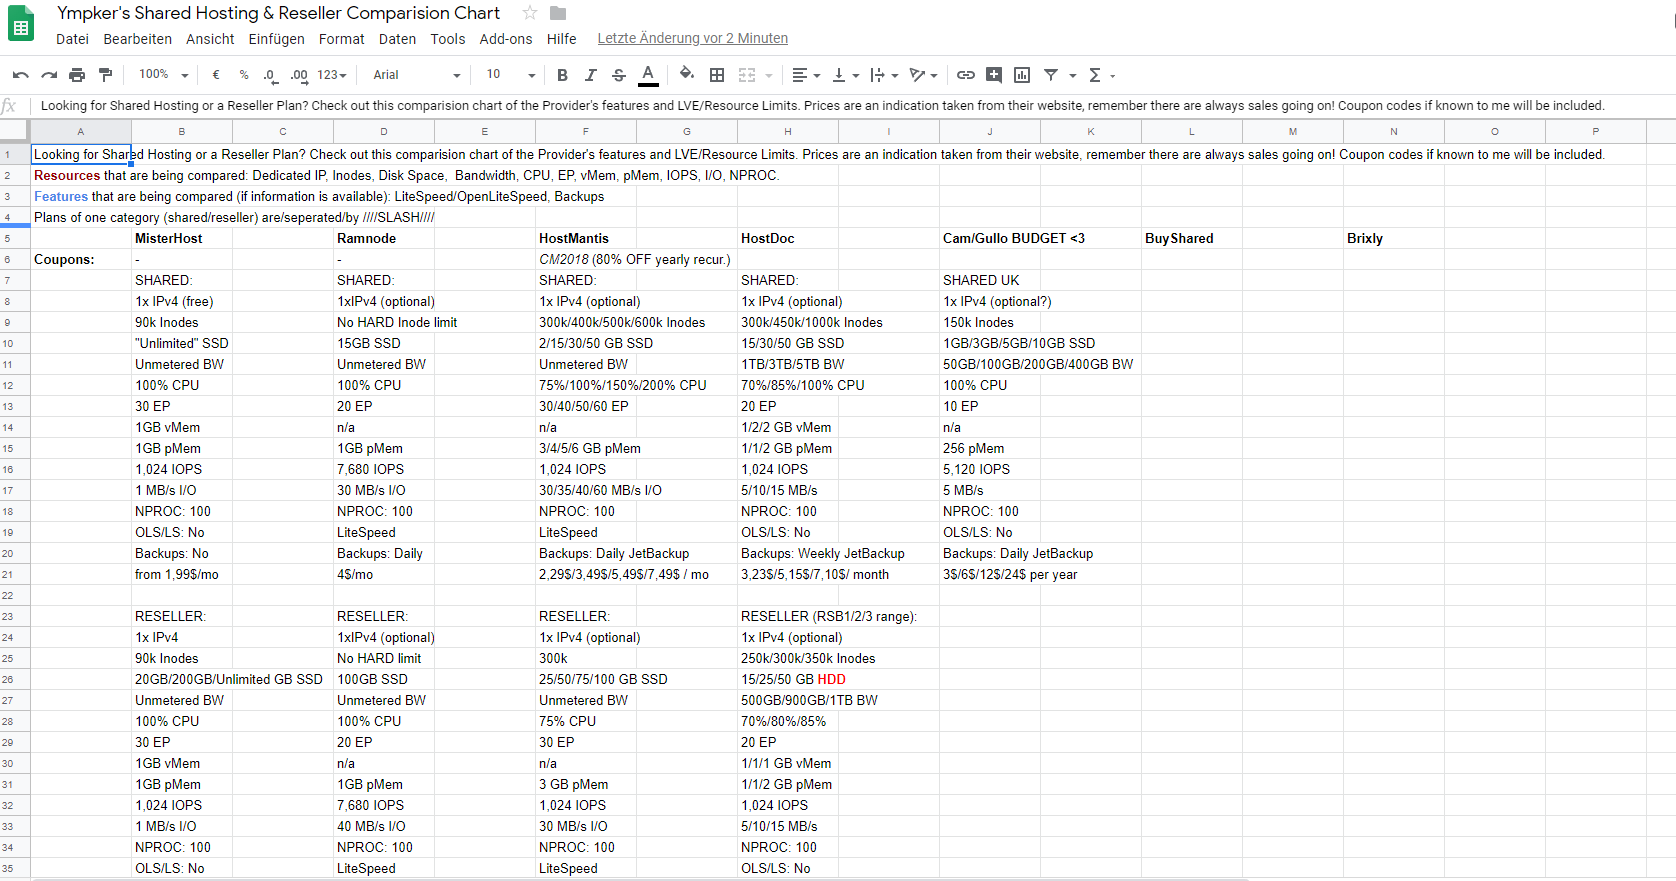
Task: Click the document title
Action: click(278, 13)
